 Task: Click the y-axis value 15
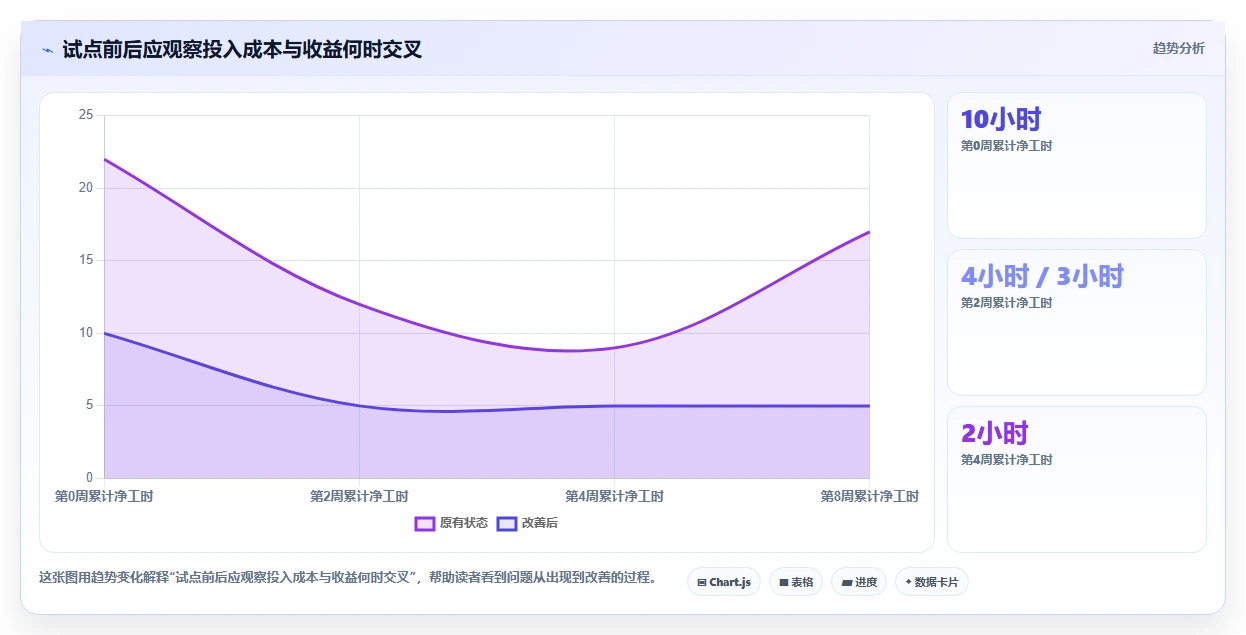[86, 260]
